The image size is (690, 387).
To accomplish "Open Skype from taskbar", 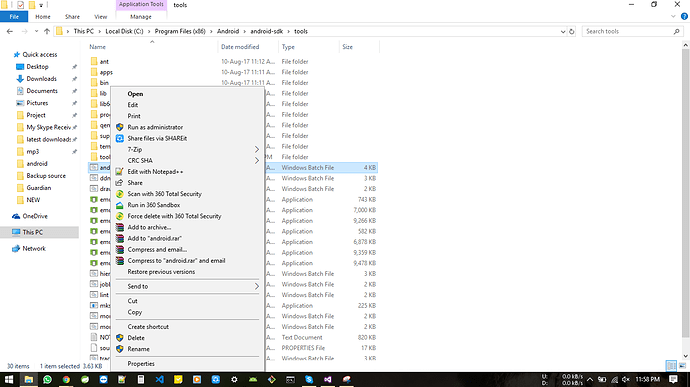I will (x=309, y=380).
